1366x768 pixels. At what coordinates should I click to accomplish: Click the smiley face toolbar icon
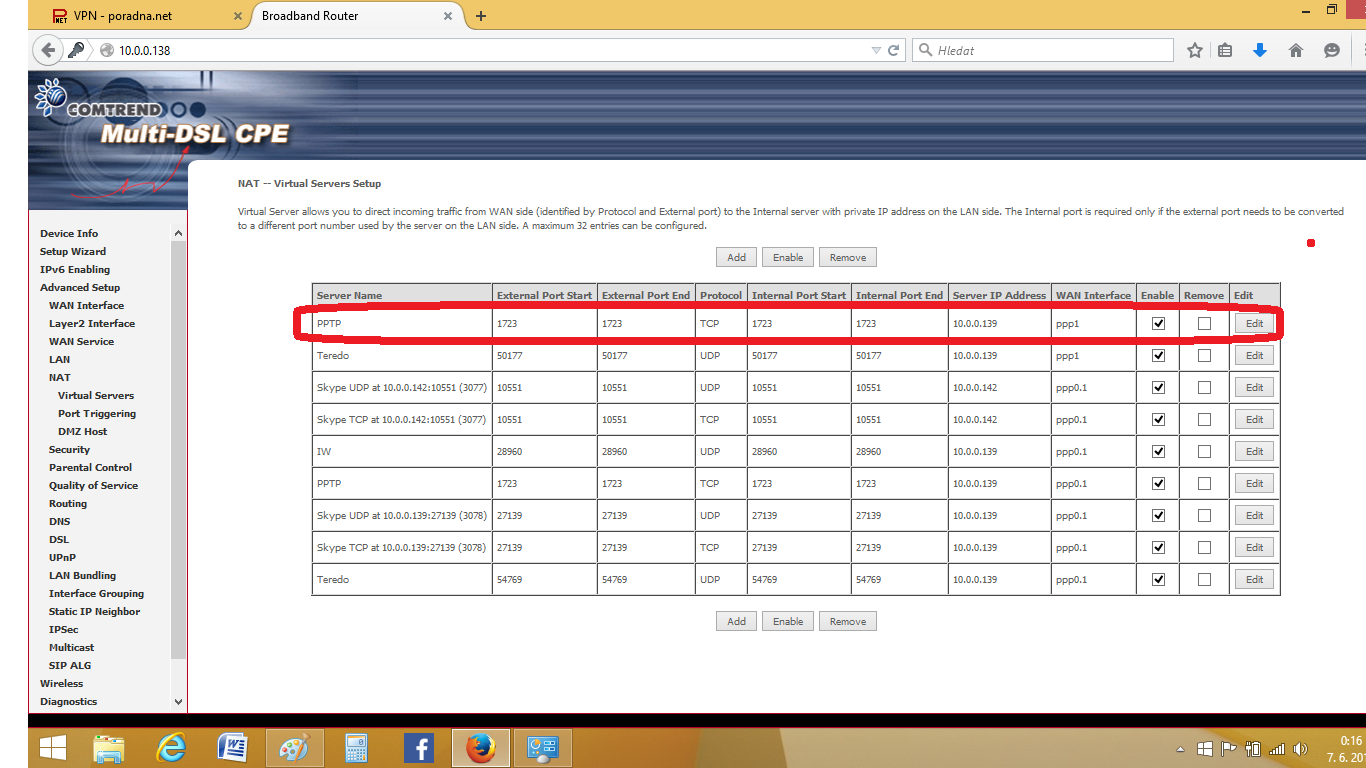click(x=1331, y=50)
